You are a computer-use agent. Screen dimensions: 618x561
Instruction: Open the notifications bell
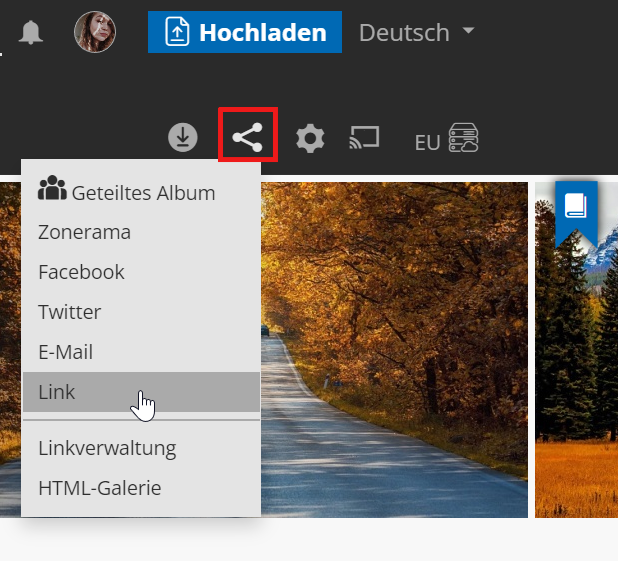[x=31, y=33]
